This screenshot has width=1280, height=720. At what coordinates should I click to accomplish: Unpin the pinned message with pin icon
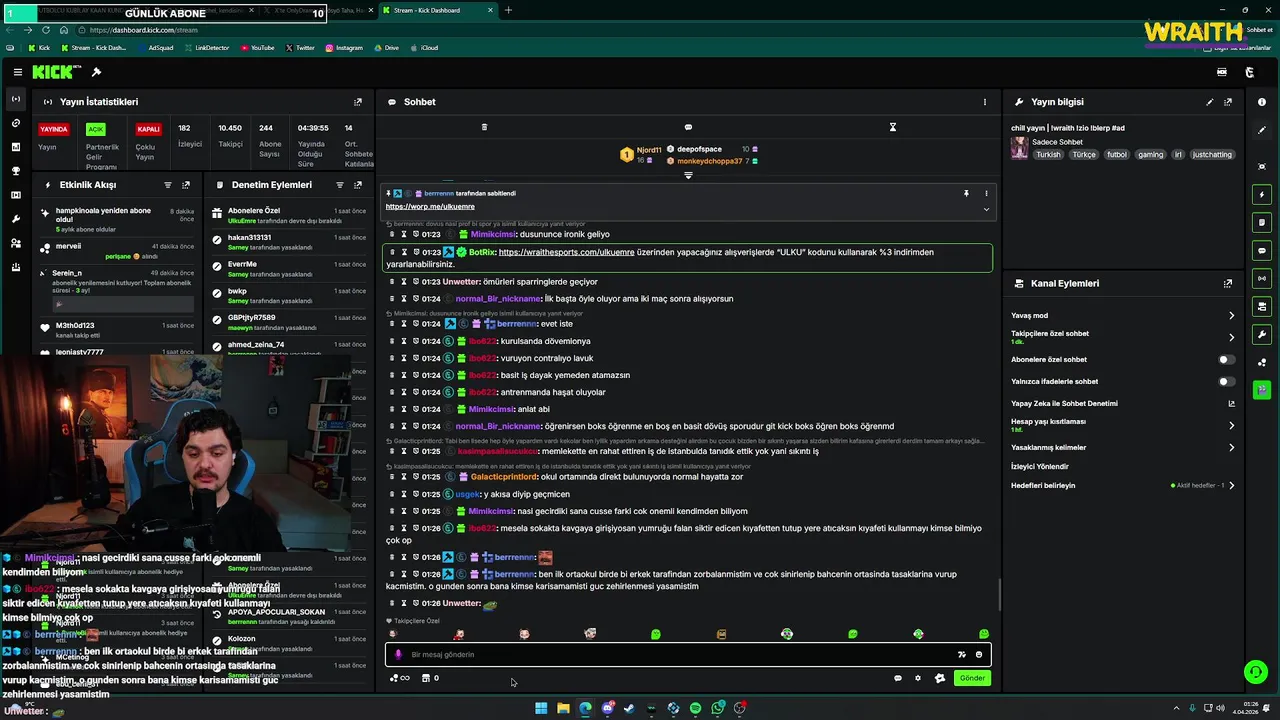tap(966, 193)
